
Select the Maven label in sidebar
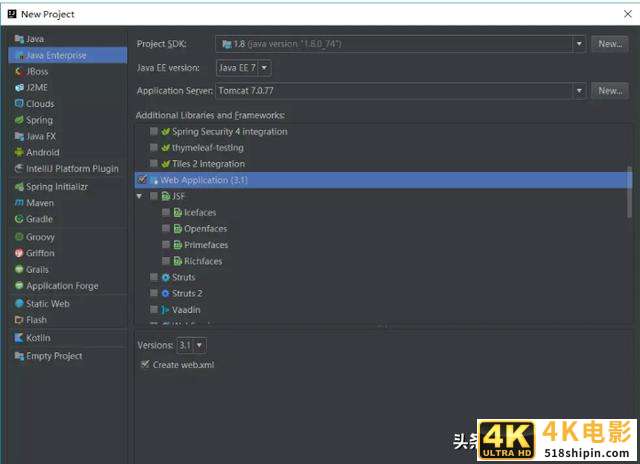click(40, 203)
